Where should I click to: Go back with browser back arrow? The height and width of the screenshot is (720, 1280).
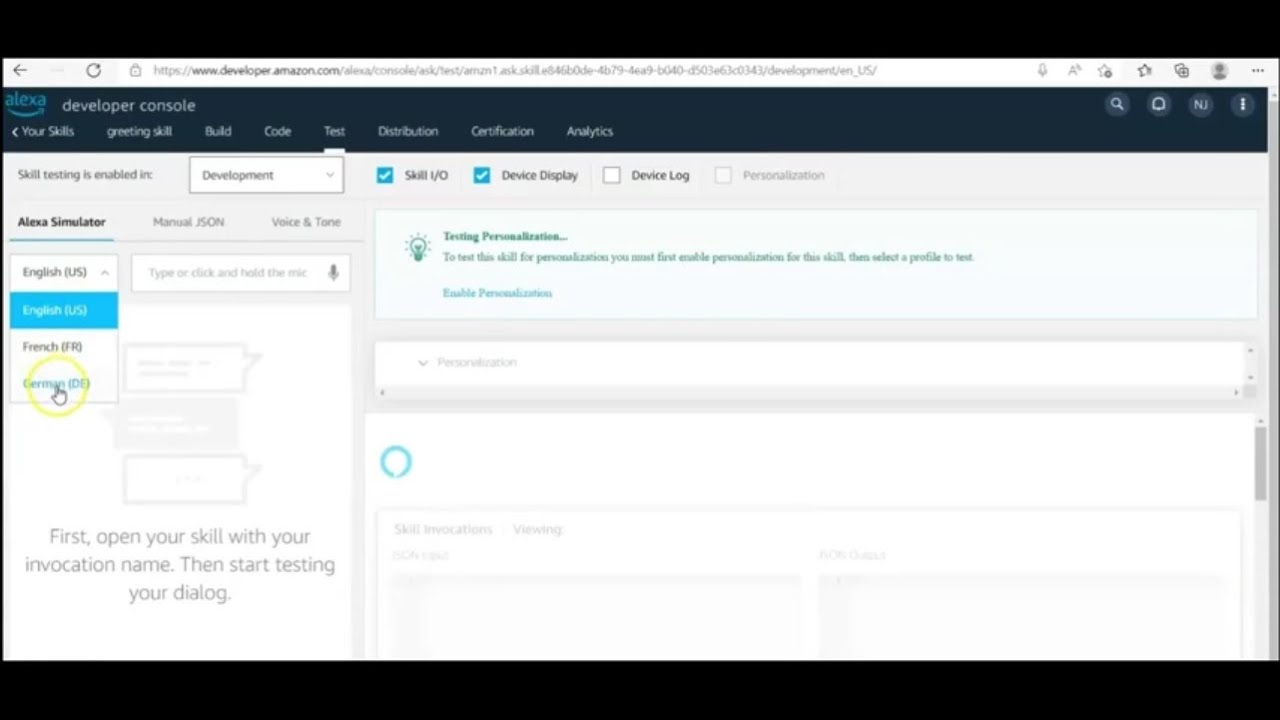20,70
